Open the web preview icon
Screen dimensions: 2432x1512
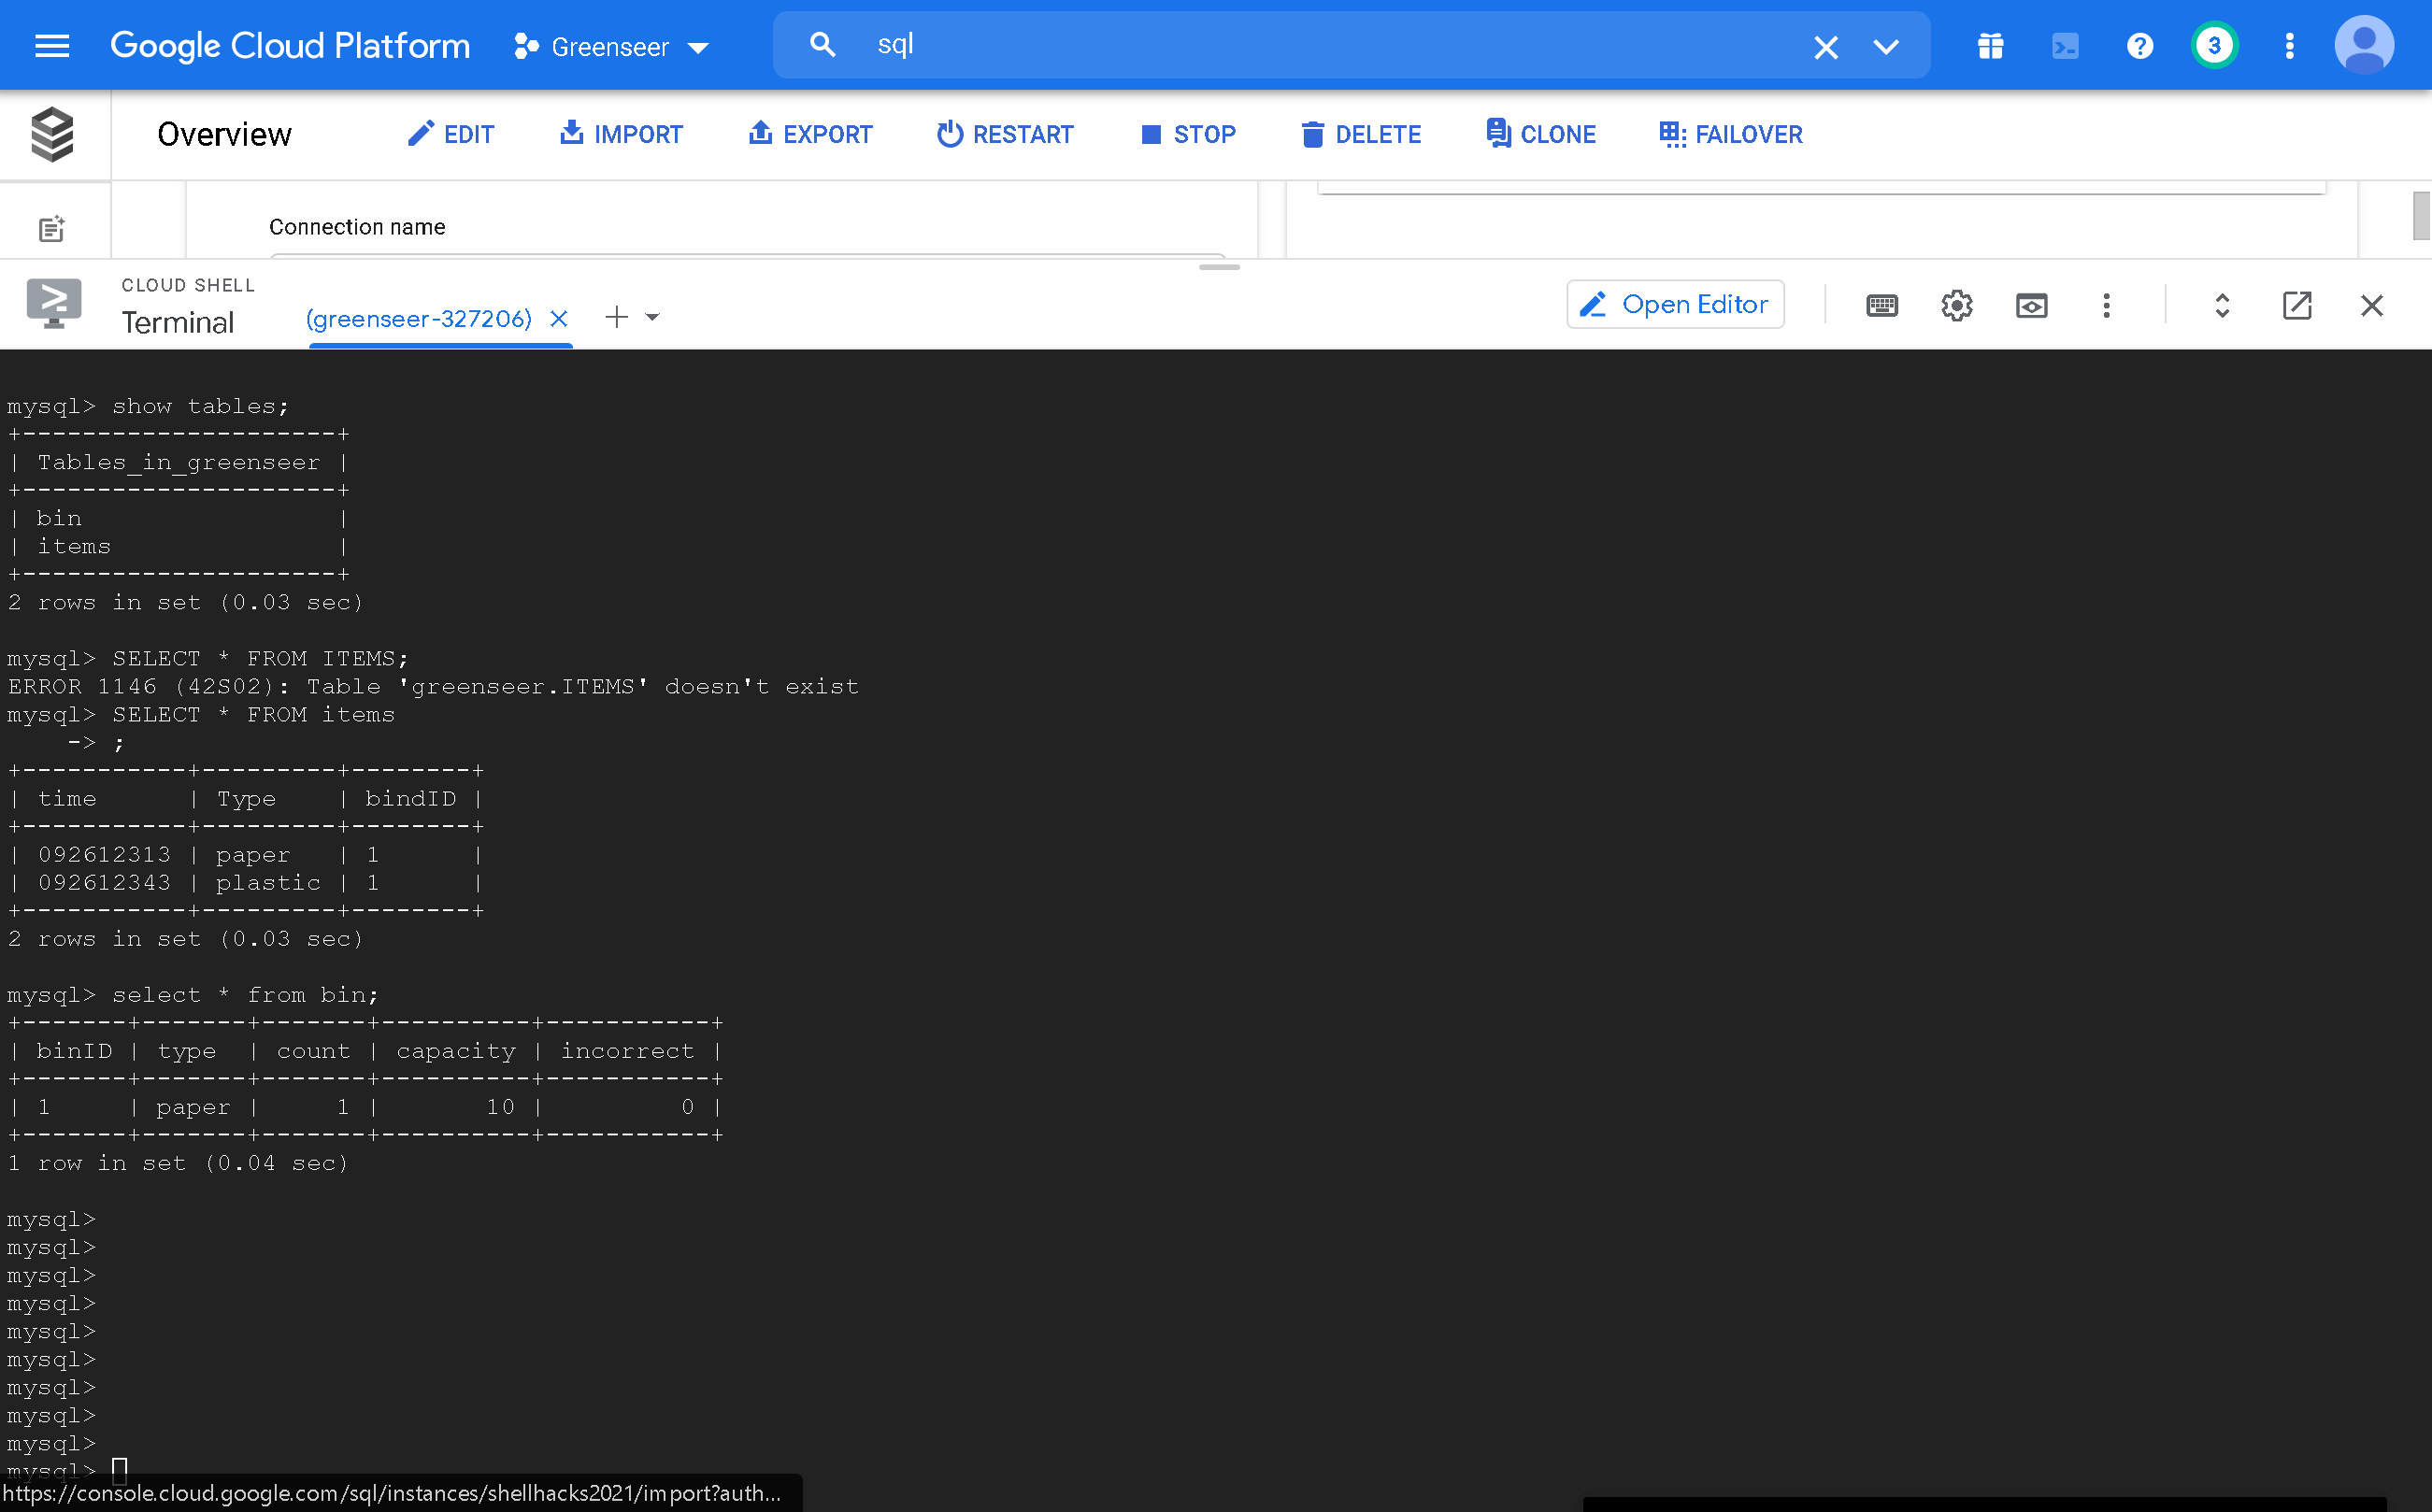pyautogui.click(x=2031, y=305)
